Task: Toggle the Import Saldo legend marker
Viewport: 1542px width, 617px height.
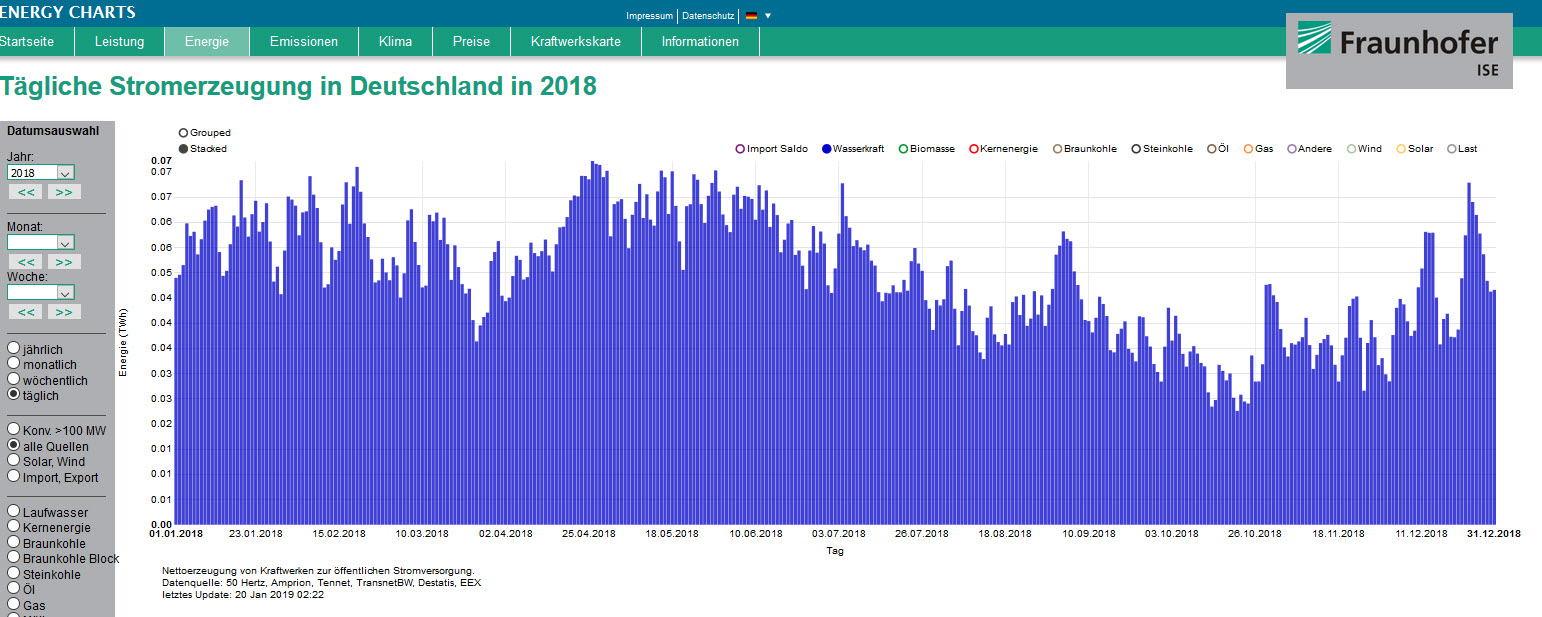Action: tap(740, 149)
